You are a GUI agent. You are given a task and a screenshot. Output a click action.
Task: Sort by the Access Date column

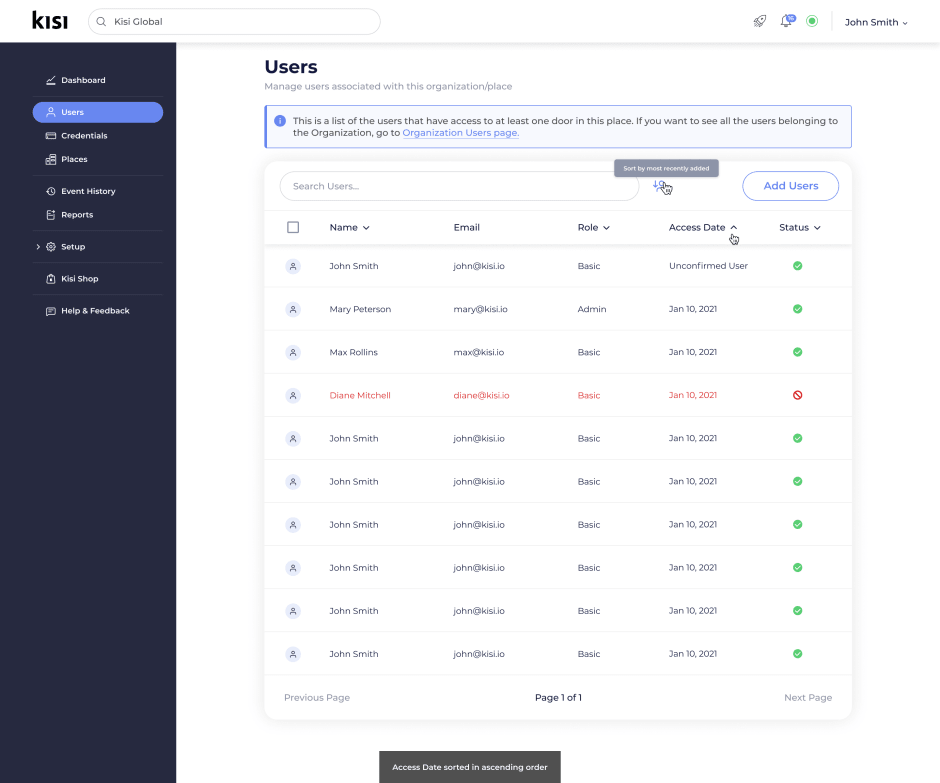[x=703, y=227]
